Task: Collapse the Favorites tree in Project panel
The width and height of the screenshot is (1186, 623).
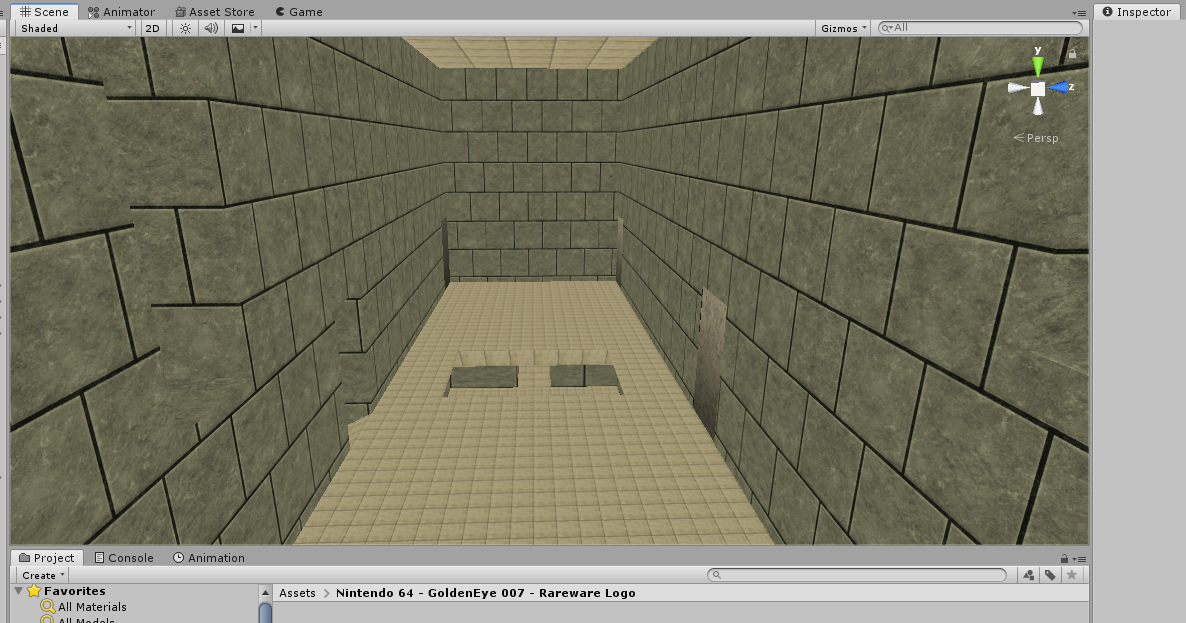Action: pos(20,591)
